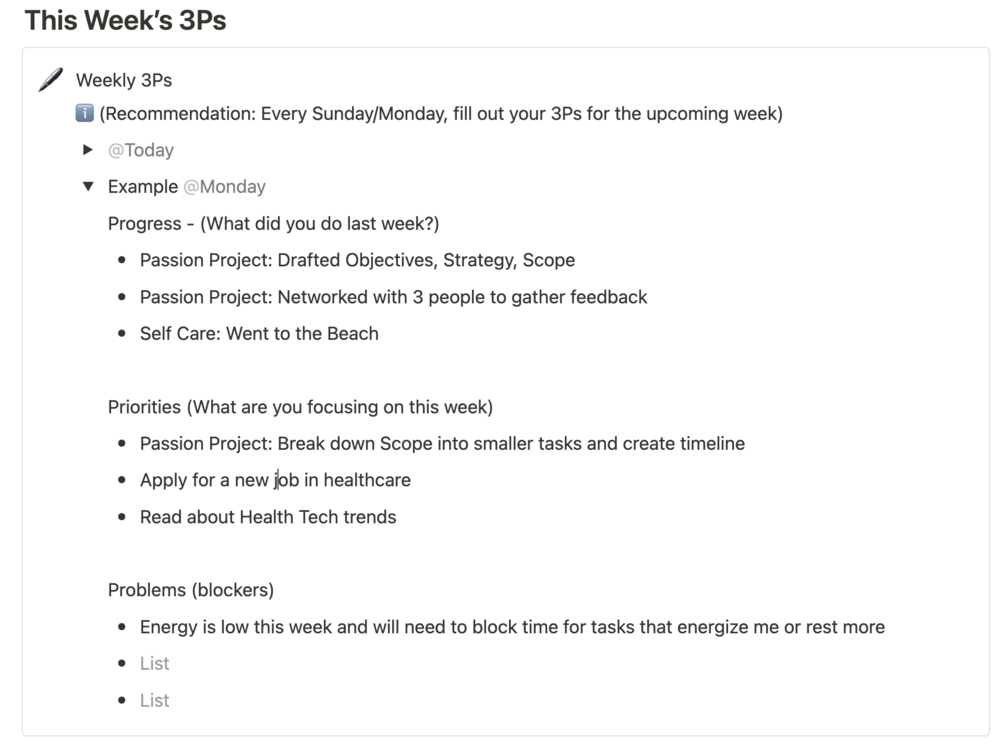Click the Break down Scope bullet text
The image size is (1005, 749).
pos(442,443)
